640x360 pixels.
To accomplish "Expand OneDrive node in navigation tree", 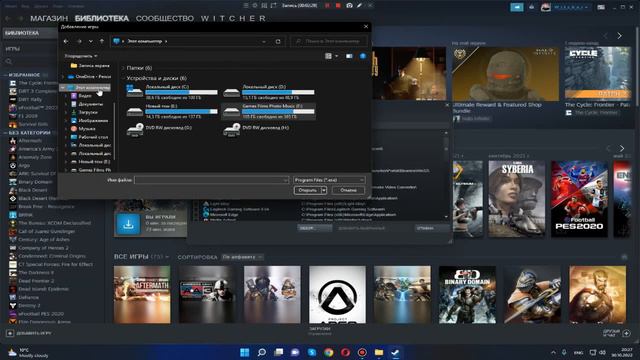I will [x=63, y=76].
